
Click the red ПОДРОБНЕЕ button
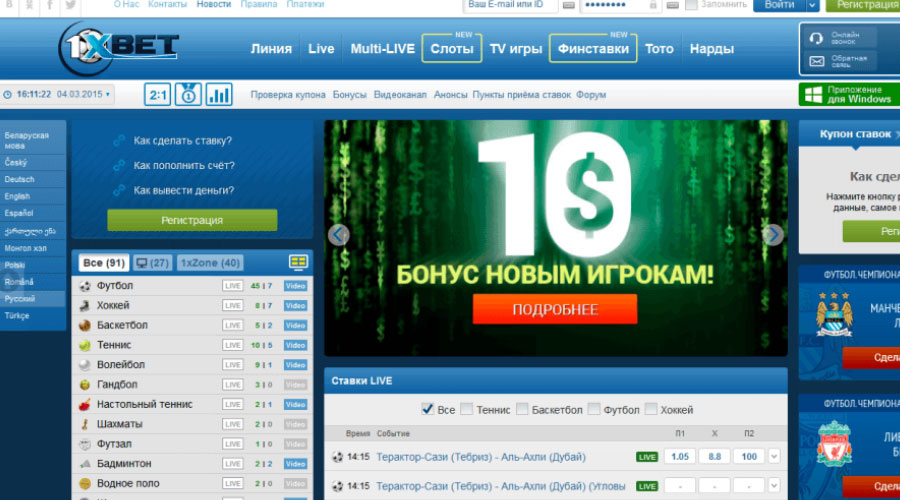[555, 309]
